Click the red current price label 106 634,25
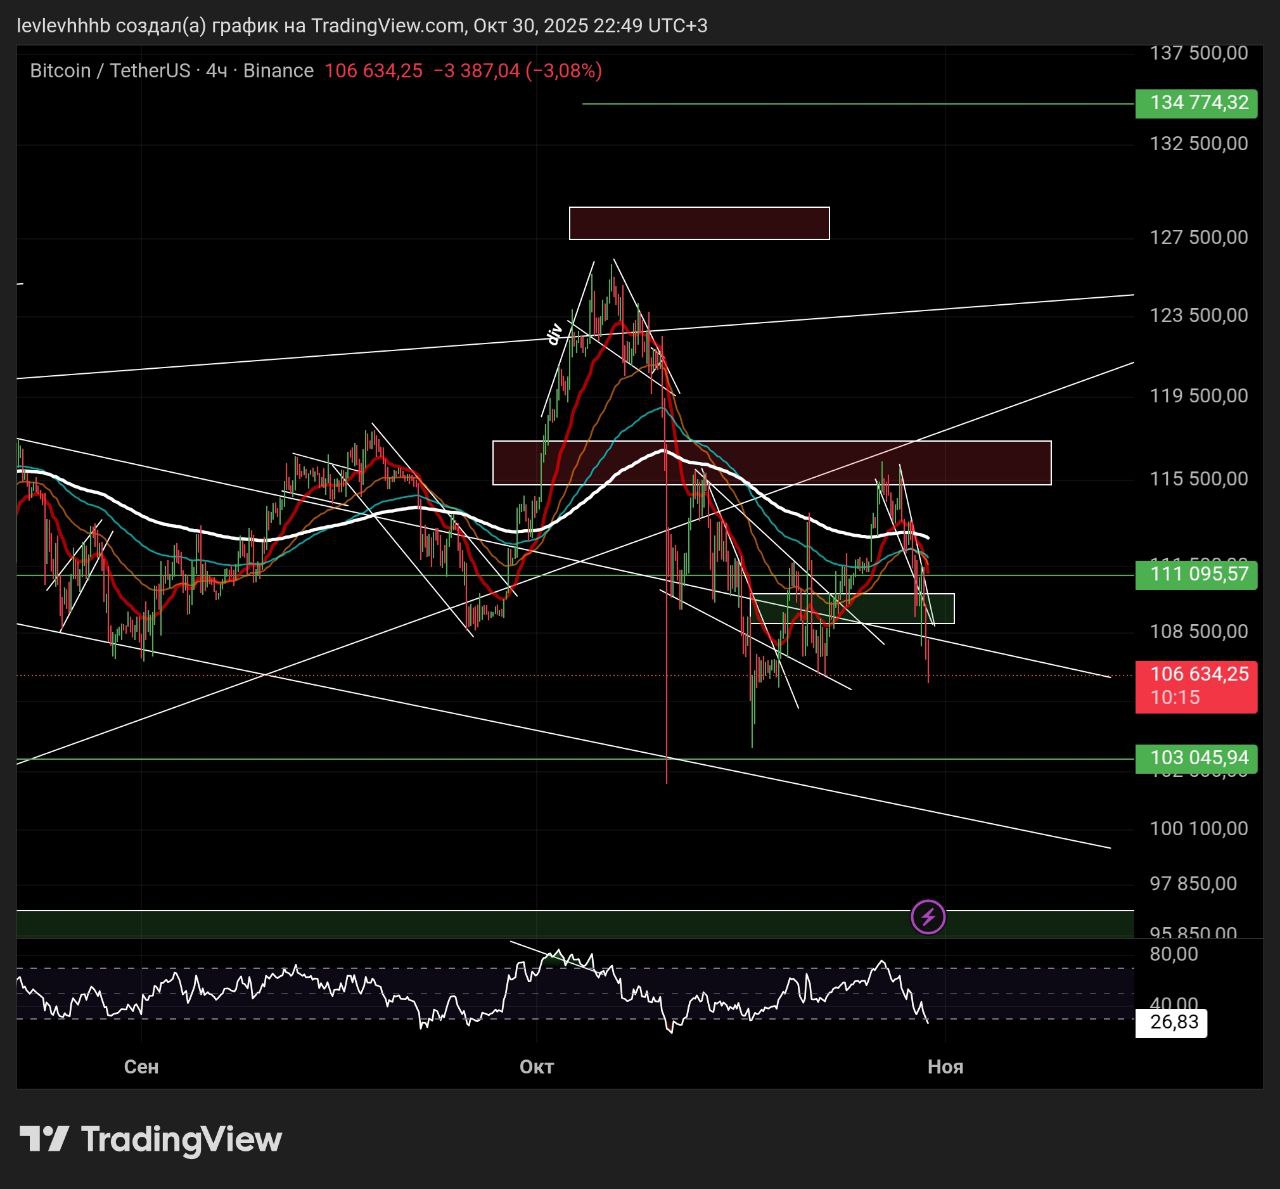The height and width of the screenshot is (1189, 1280). (1196, 675)
